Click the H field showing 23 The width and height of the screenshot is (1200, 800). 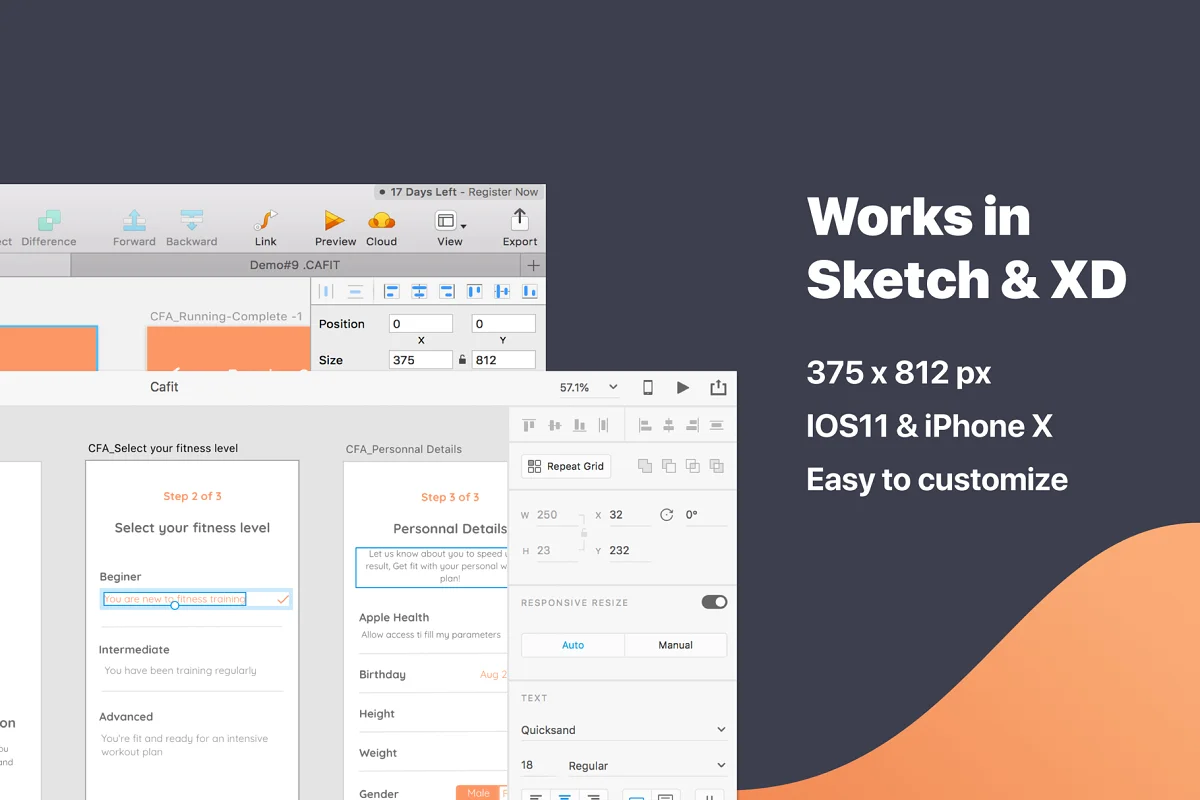[x=558, y=551]
